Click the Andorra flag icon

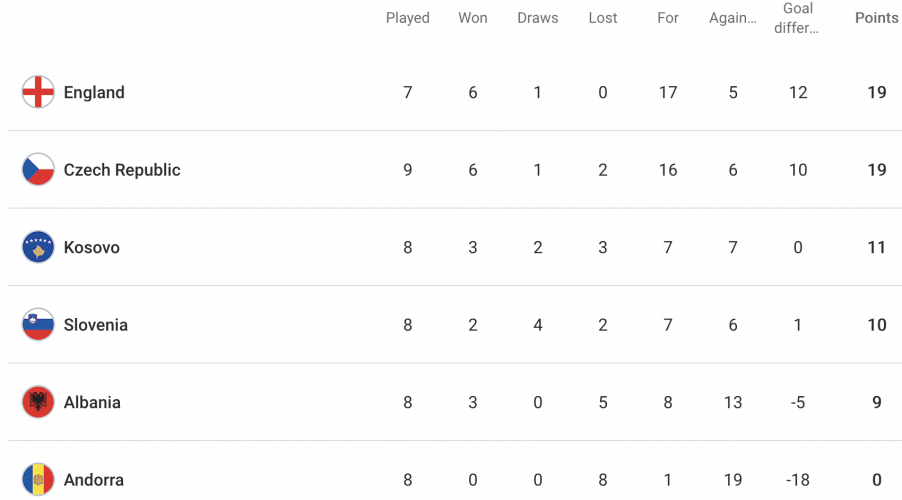[x=38, y=480]
